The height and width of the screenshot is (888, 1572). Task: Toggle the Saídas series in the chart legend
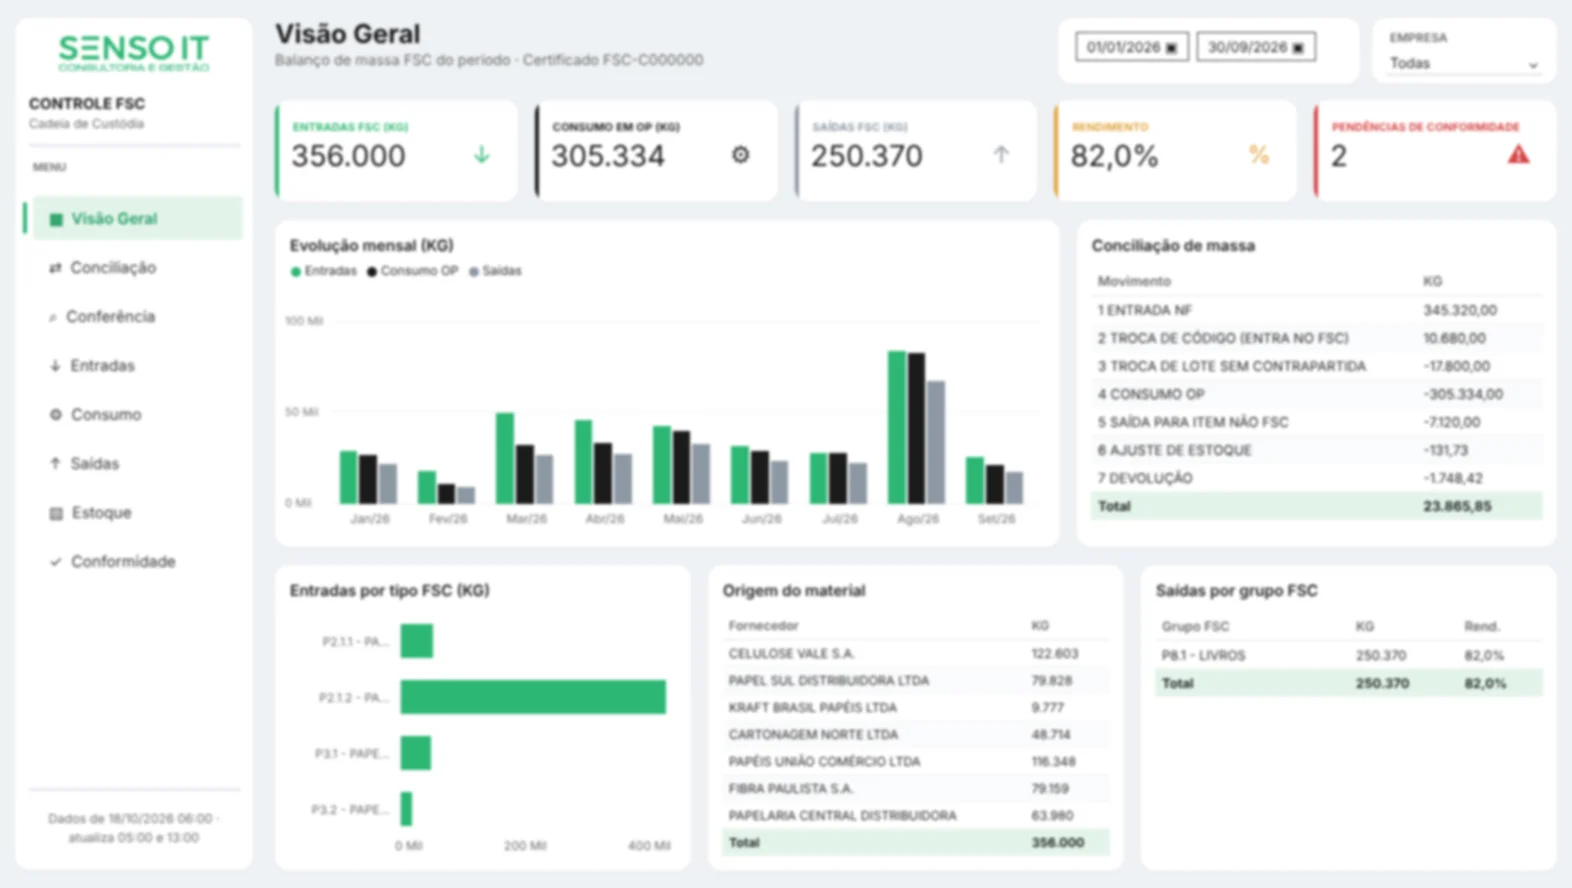coord(495,271)
